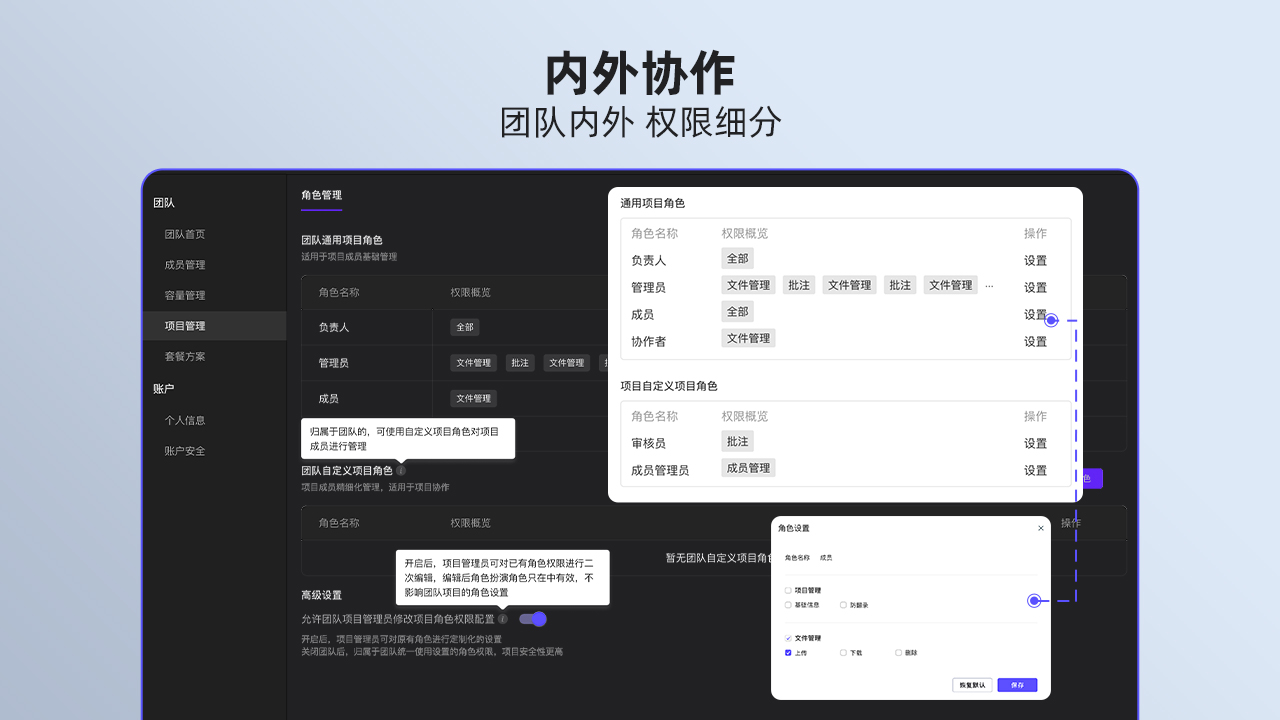Click the 恢复默认 button
The image size is (1280, 720).
pyautogui.click(x=972, y=685)
